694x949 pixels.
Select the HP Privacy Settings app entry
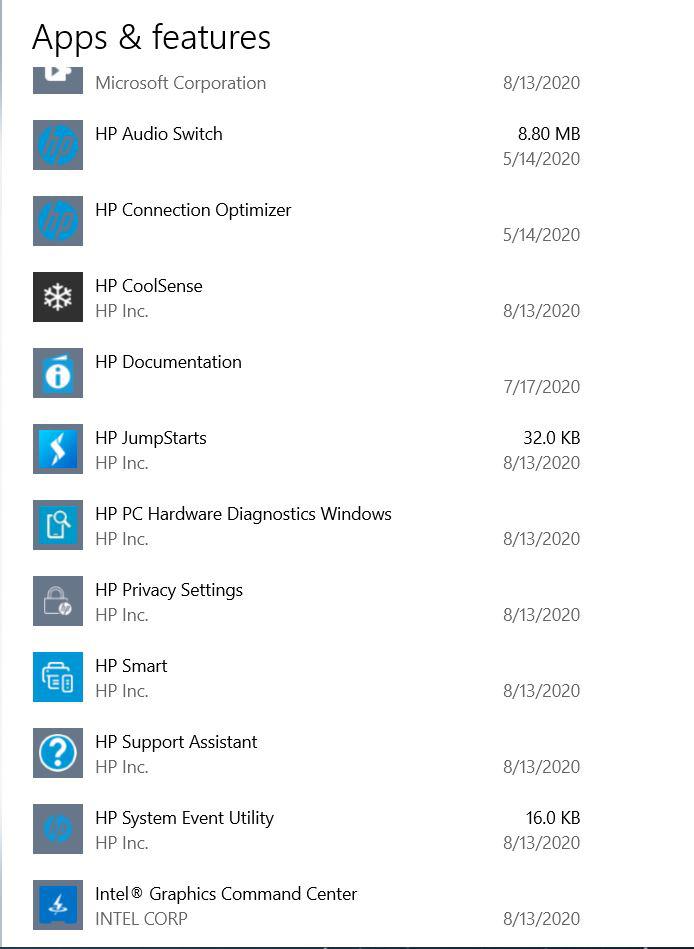[x=300, y=601]
